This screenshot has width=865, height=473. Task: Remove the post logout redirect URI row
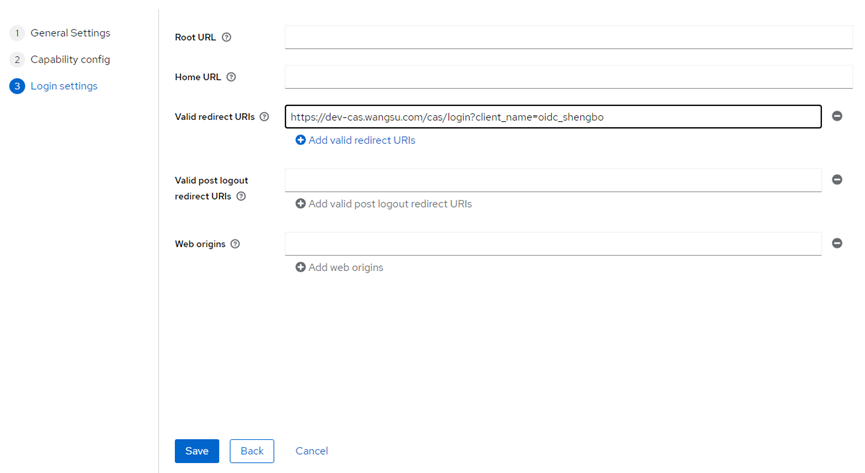[837, 180]
